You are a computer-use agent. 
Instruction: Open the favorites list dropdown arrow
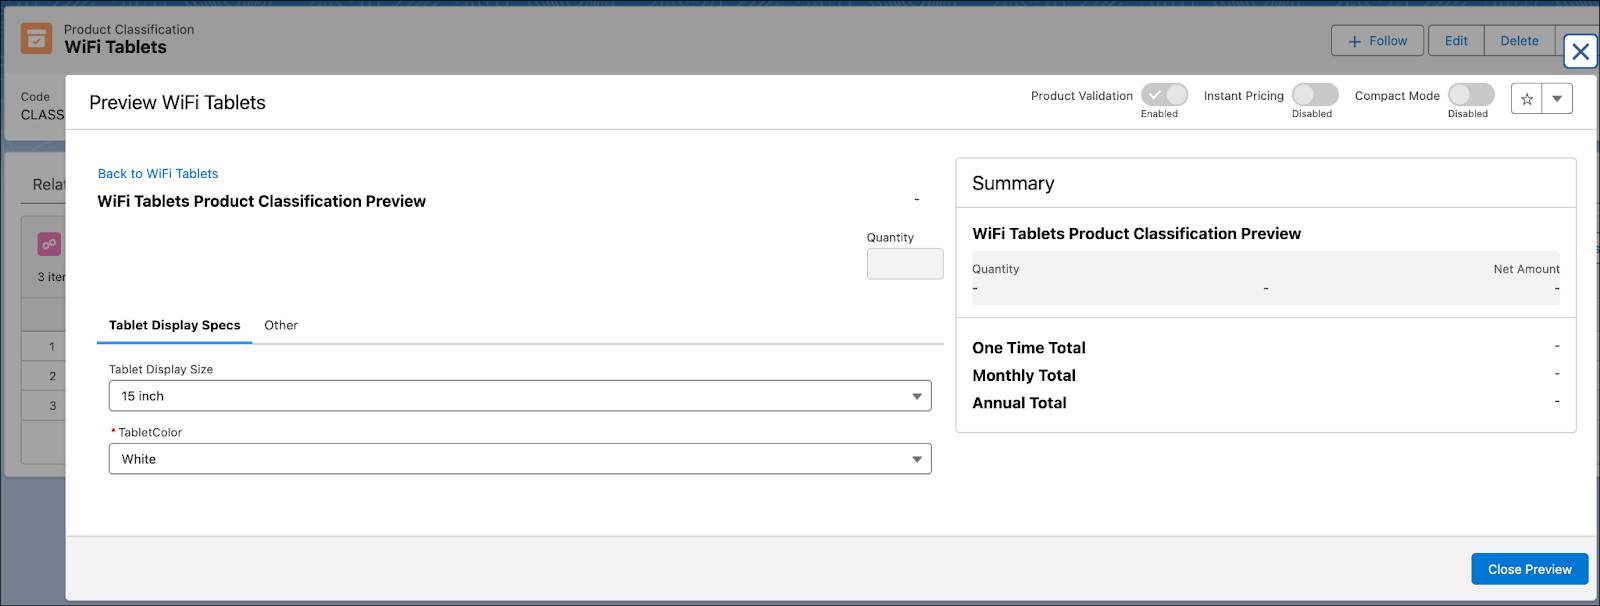[x=1557, y=99]
